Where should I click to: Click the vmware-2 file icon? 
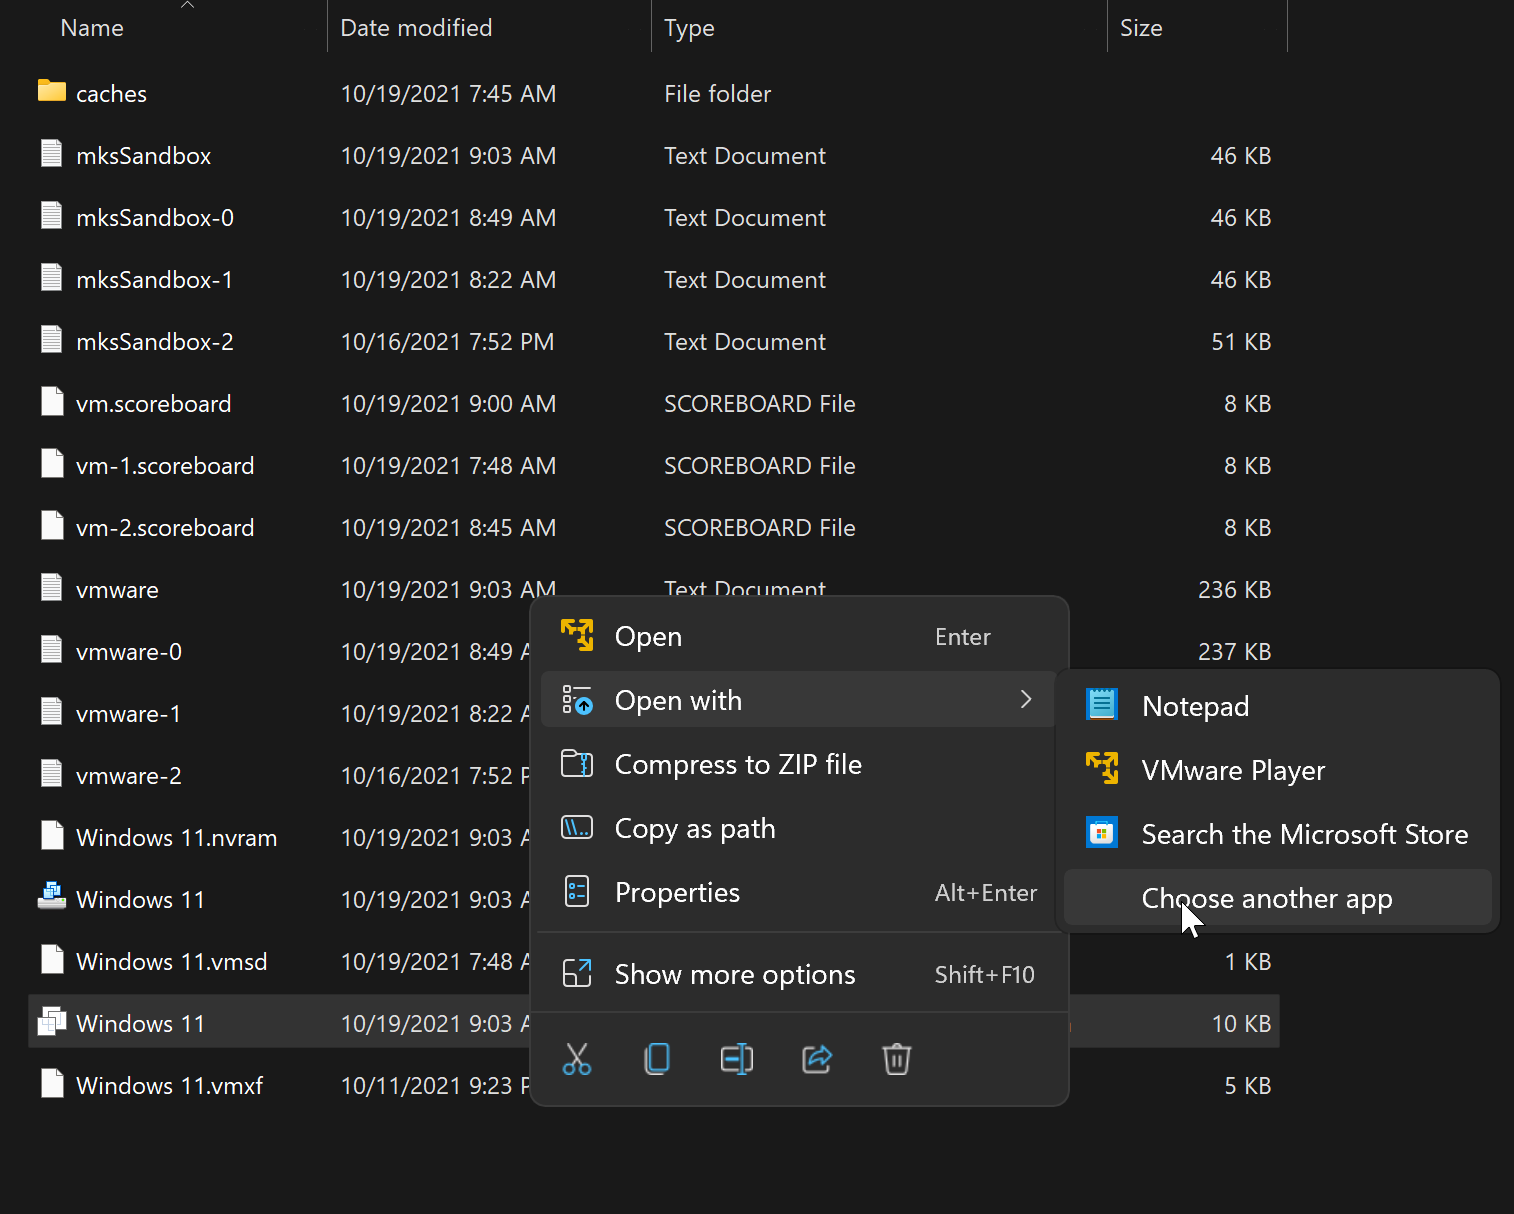[x=52, y=773]
